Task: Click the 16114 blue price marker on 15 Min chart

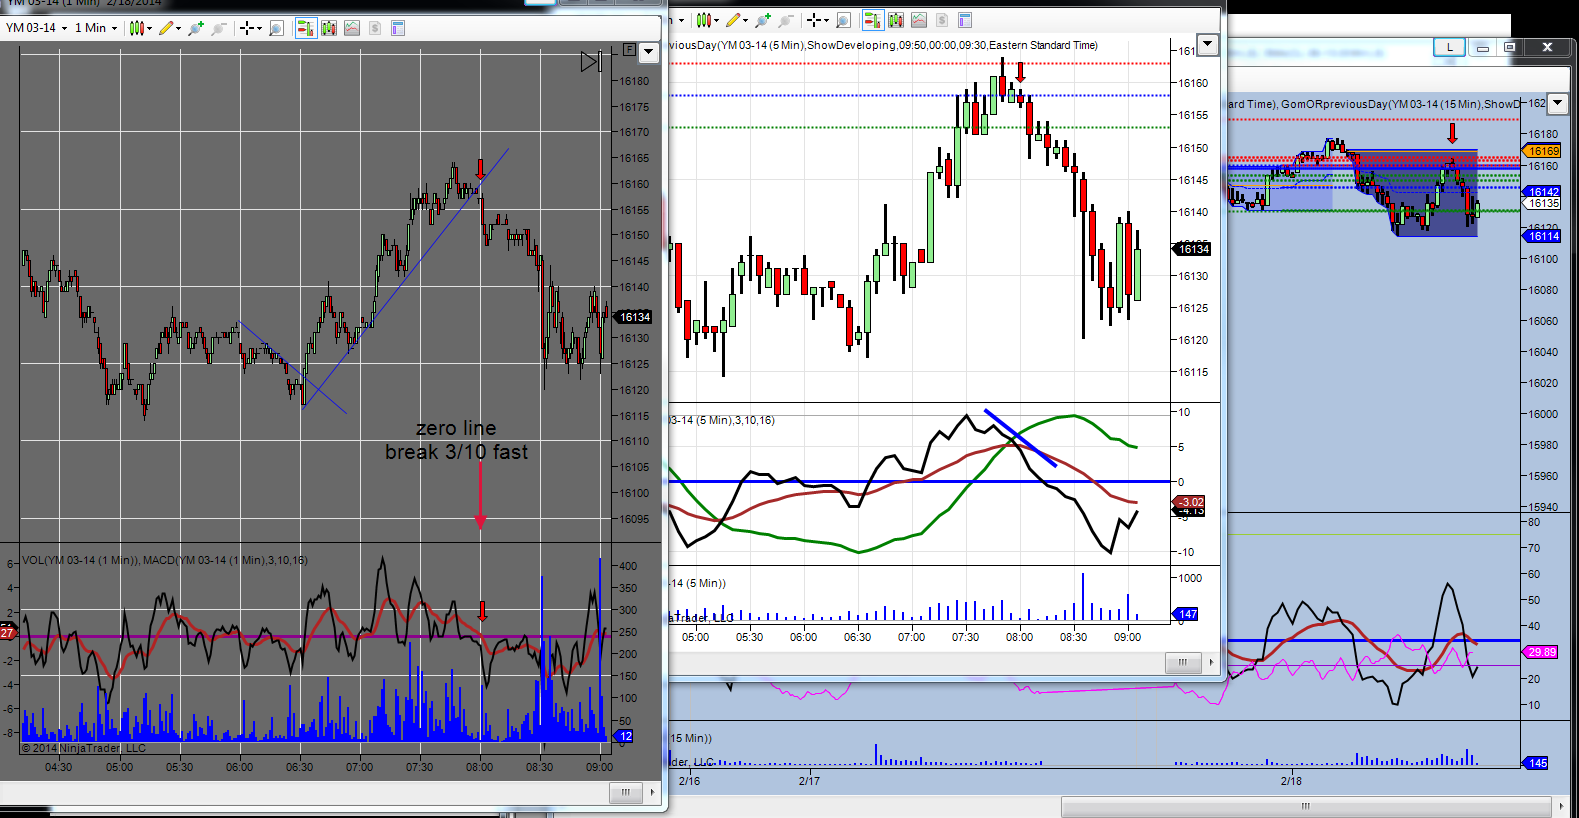Action: pyautogui.click(x=1543, y=236)
